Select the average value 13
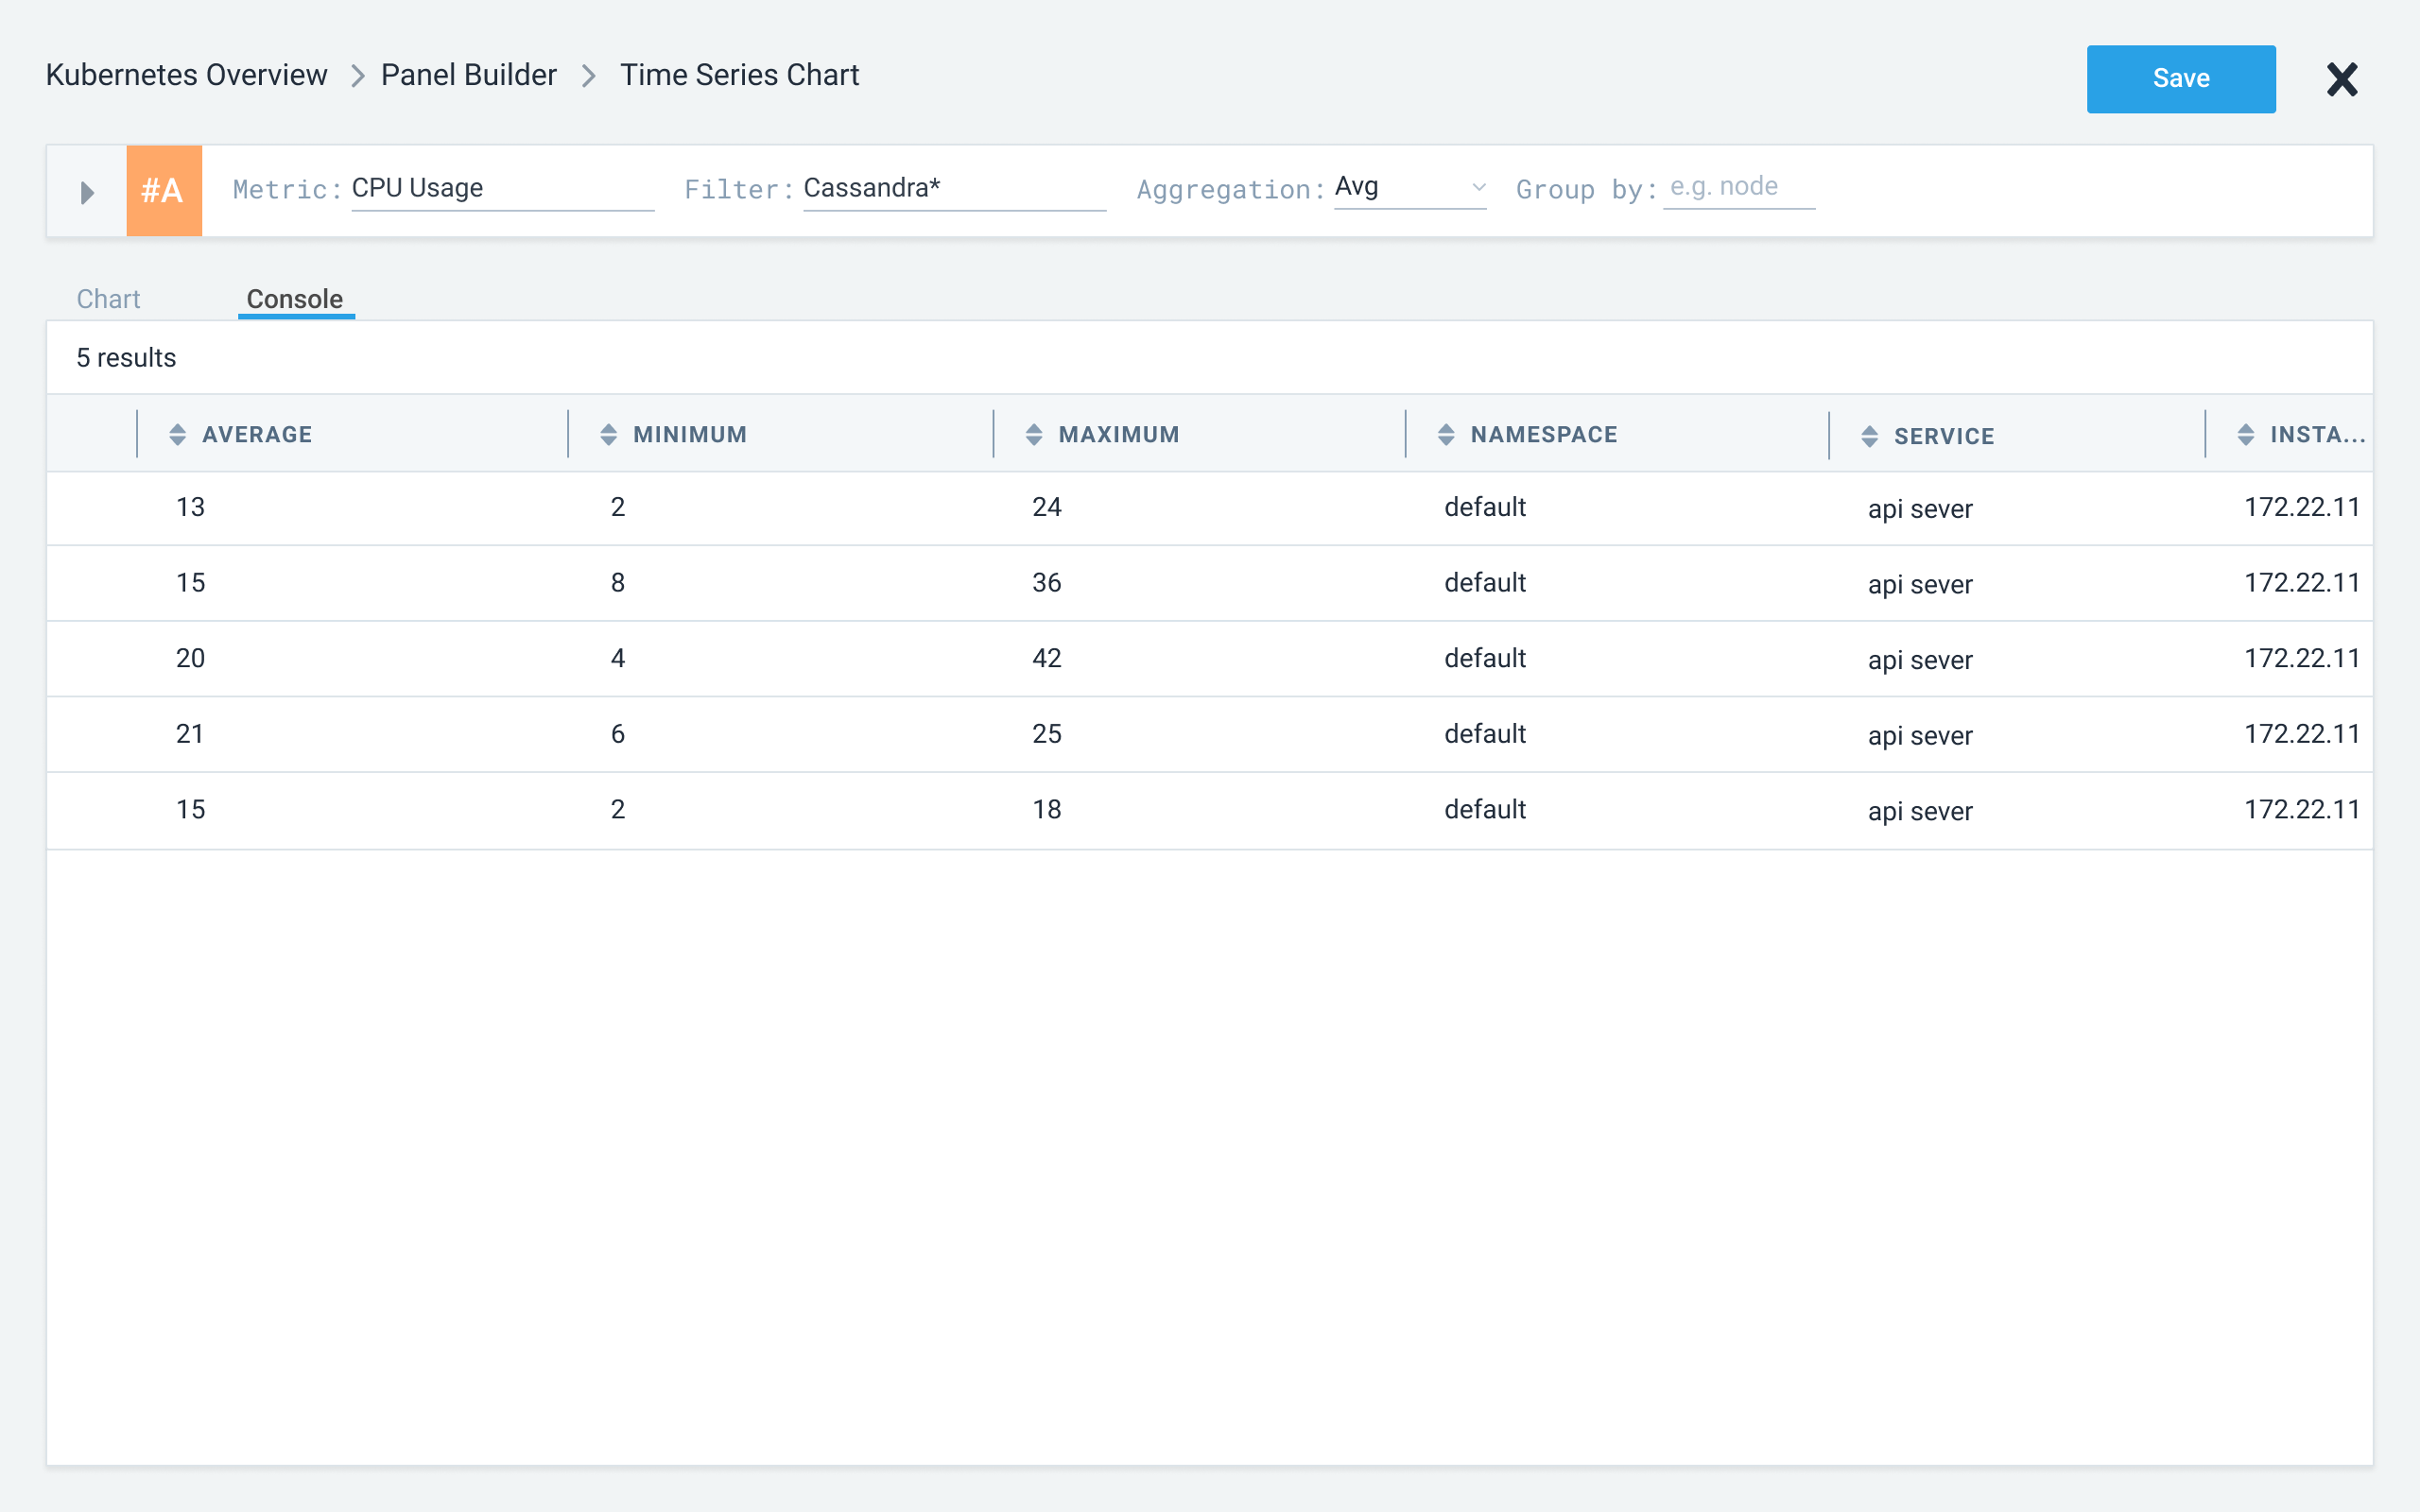This screenshot has height=1512, width=2420. (190, 507)
